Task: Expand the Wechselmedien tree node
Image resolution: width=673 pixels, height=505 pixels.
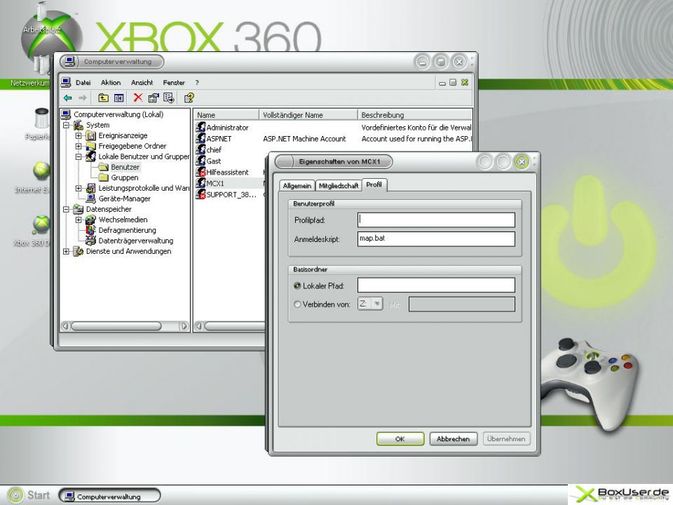Action: 79,220
